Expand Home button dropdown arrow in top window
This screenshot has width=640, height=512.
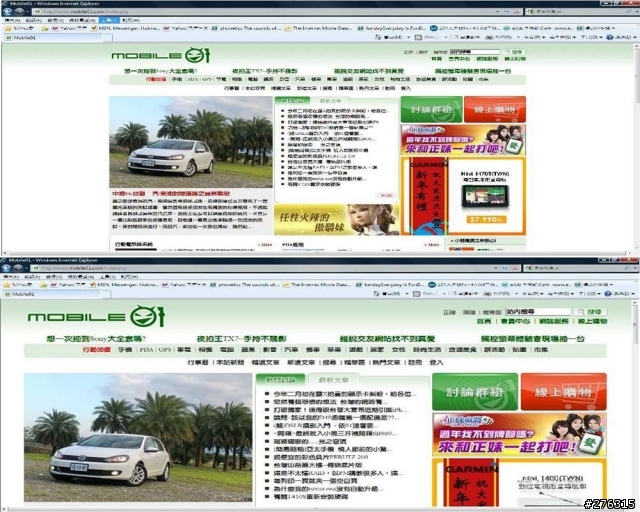pos(407,37)
